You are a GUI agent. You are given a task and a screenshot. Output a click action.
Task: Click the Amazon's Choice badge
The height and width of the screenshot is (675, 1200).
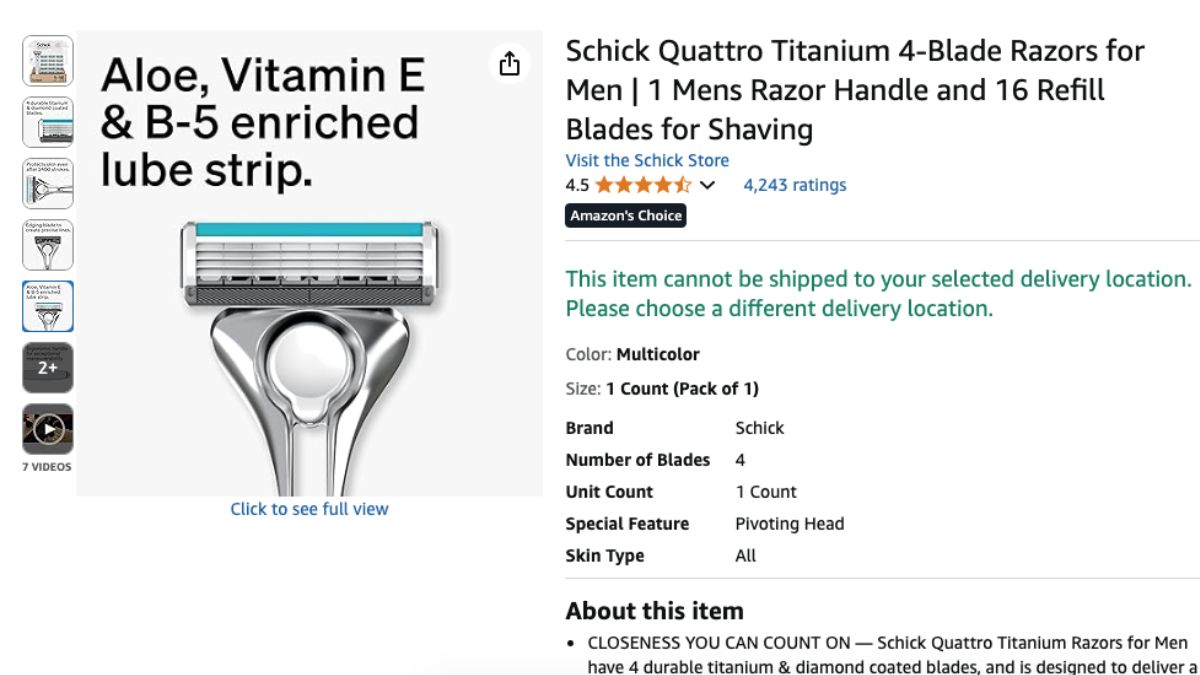[x=626, y=215]
